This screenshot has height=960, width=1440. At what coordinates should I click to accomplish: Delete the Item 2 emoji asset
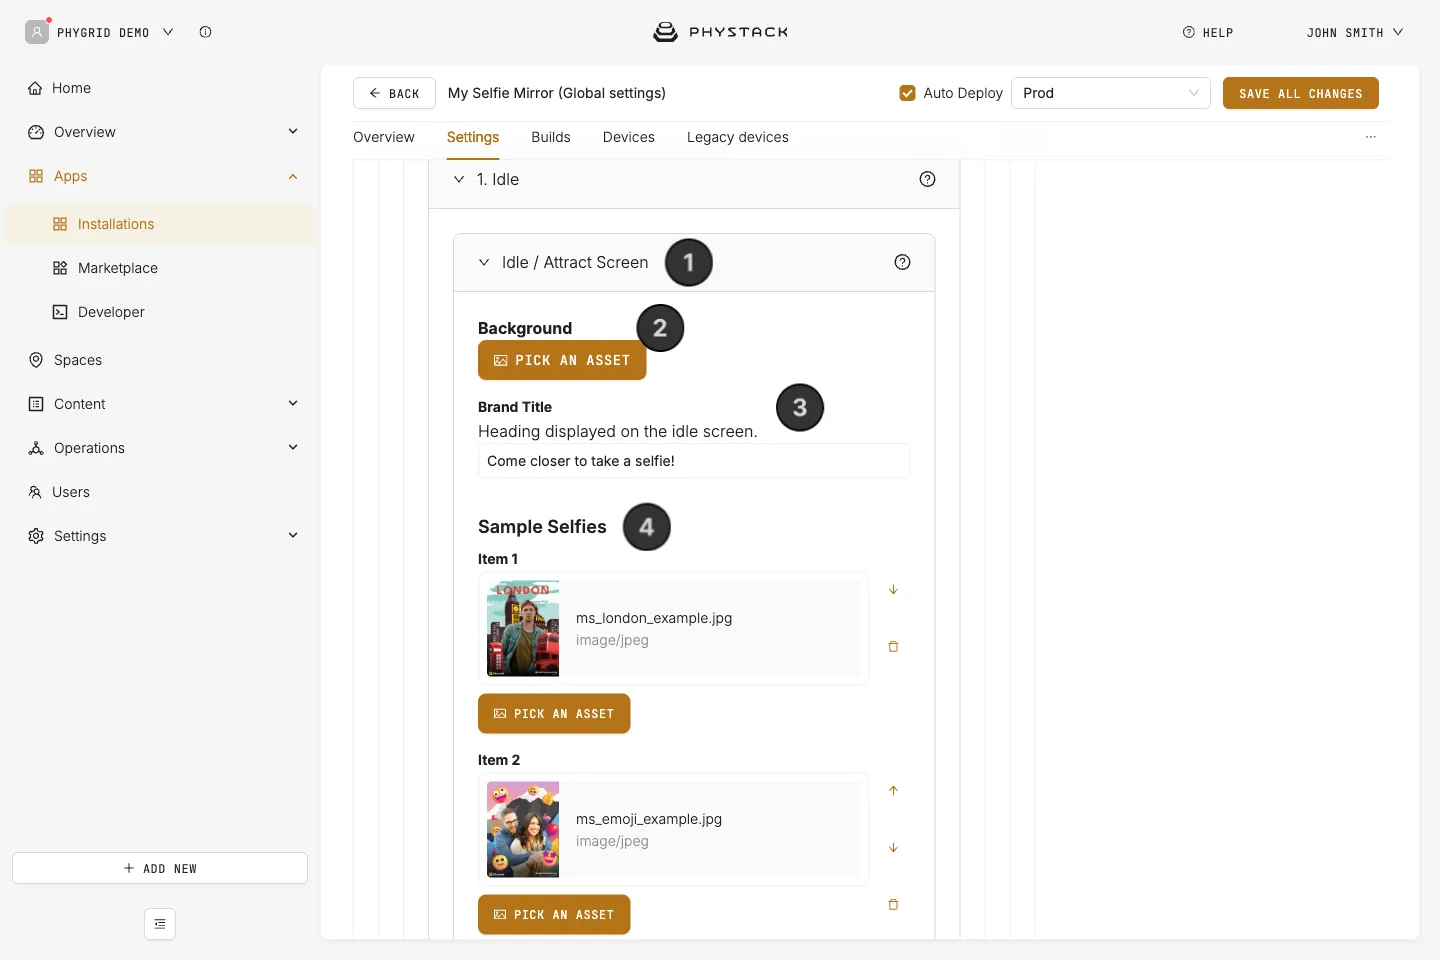[893, 905]
